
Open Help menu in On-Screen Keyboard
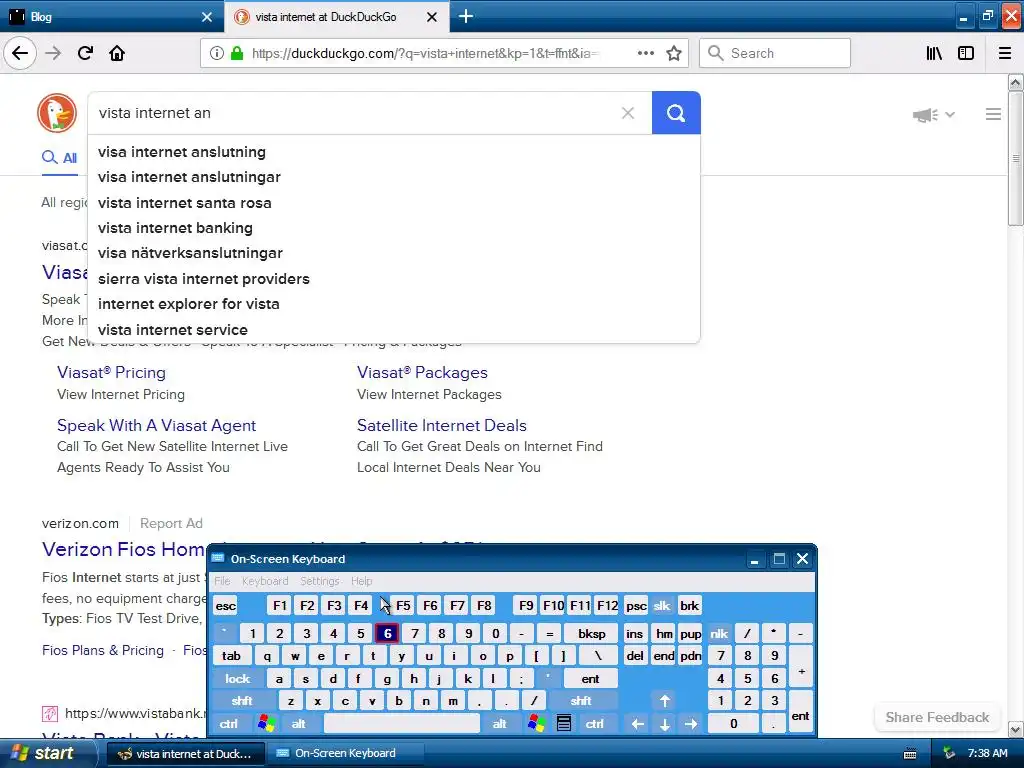pos(361,581)
